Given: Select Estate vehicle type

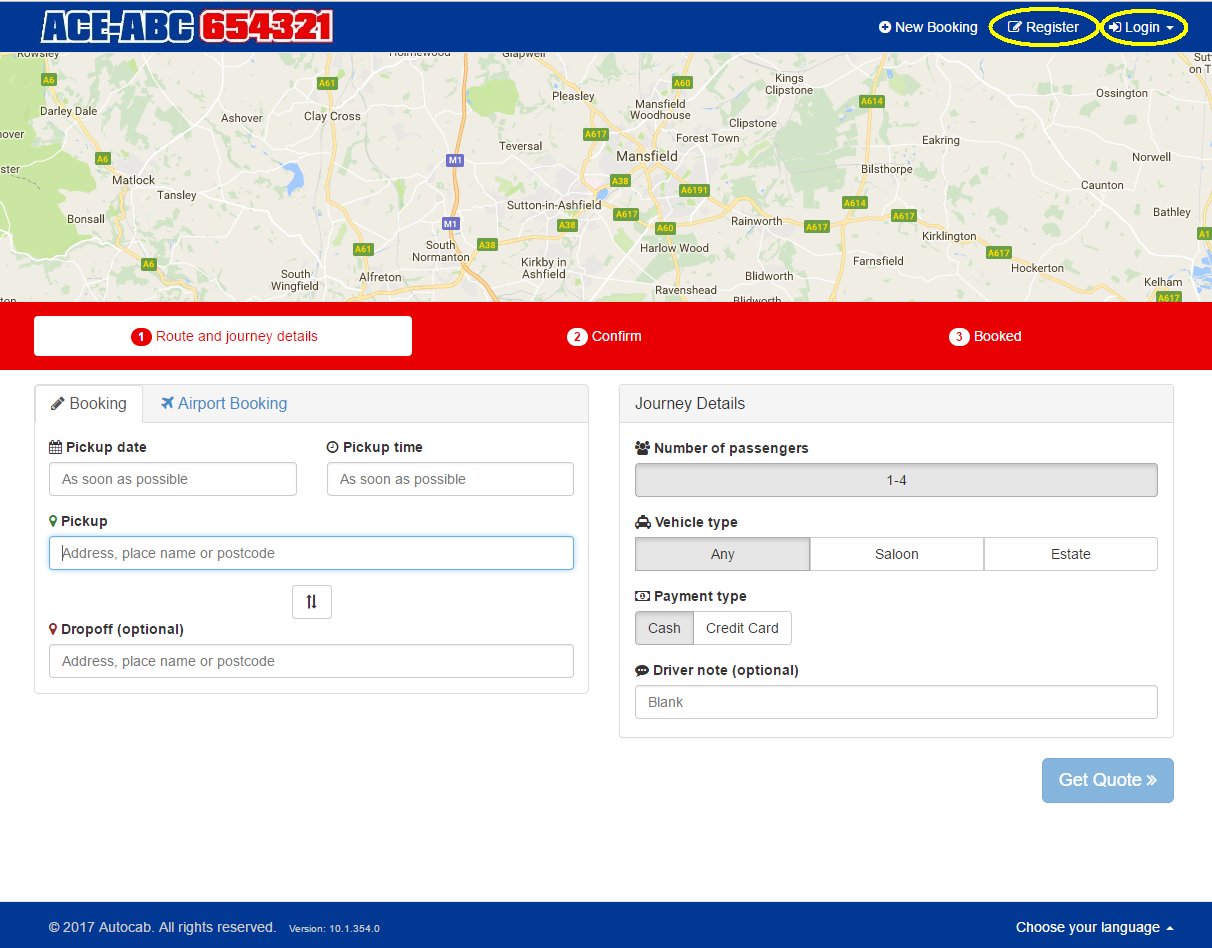Looking at the screenshot, I should [x=1070, y=554].
